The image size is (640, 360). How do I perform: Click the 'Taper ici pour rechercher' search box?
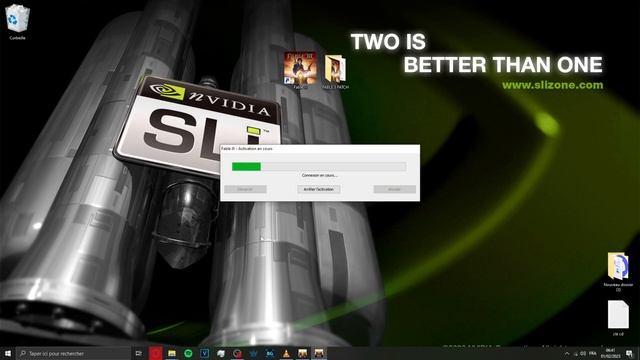(73, 353)
